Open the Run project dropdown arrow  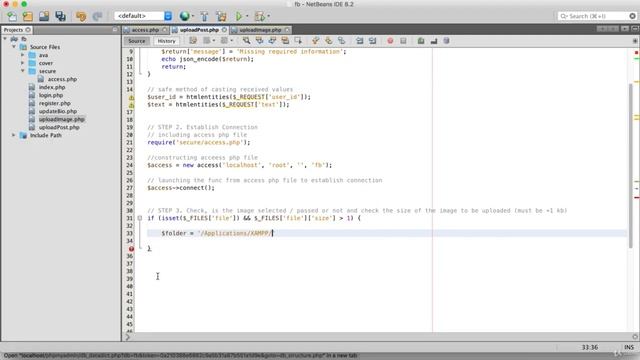pos(247,16)
